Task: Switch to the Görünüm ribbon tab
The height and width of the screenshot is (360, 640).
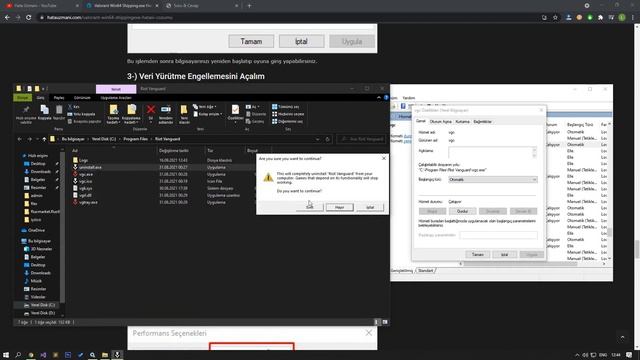Action: point(82,98)
